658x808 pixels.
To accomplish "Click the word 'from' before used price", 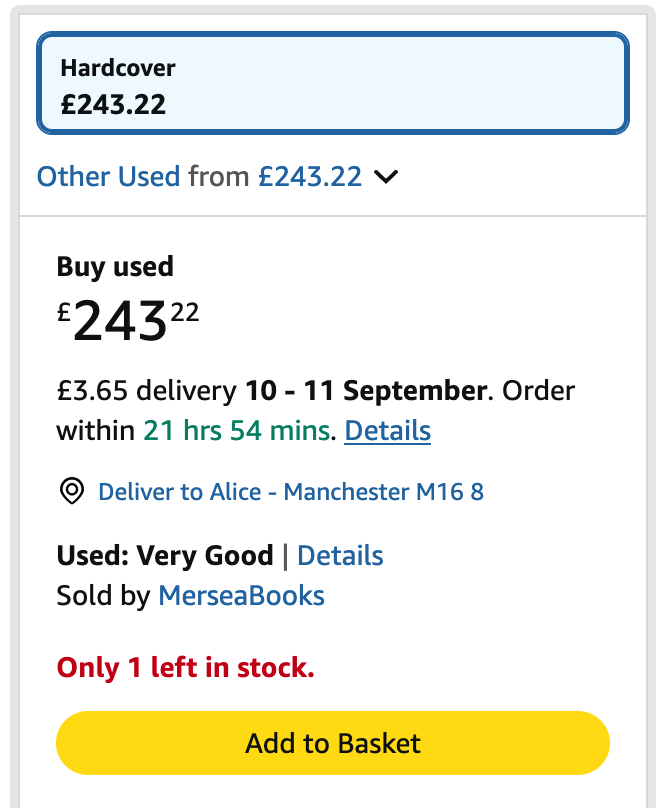I will tap(219, 177).
